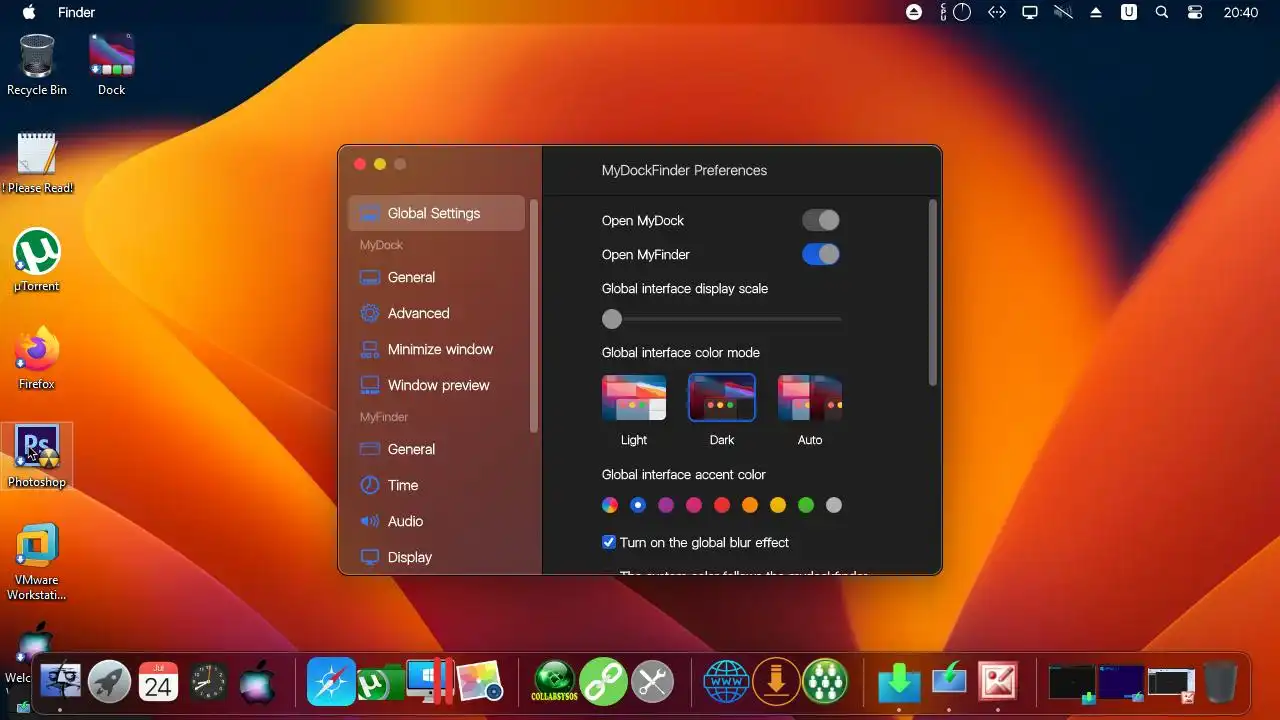The image size is (1280, 720).
Task: Open the Collabsysos green globe dock icon
Action: (555, 682)
